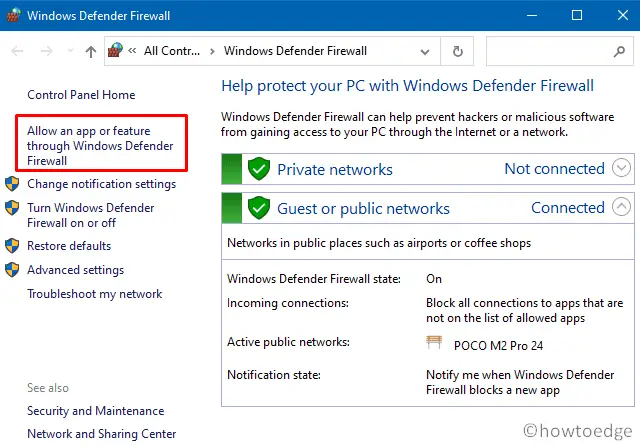
Task: Click the Help protect your PC heading
Action: point(407,86)
